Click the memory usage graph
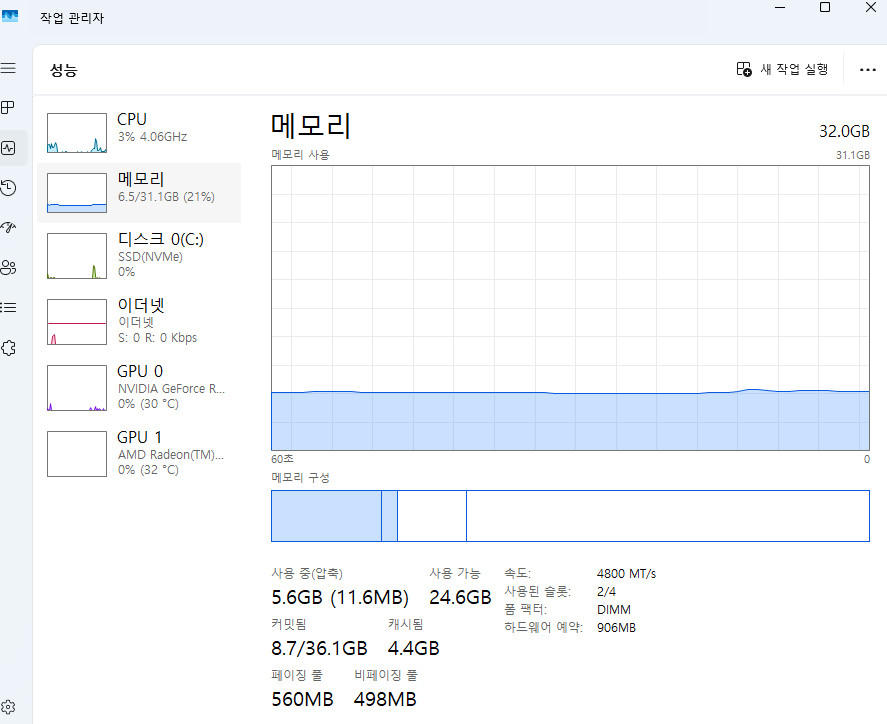887x724 pixels. click(x=570, y=308)
